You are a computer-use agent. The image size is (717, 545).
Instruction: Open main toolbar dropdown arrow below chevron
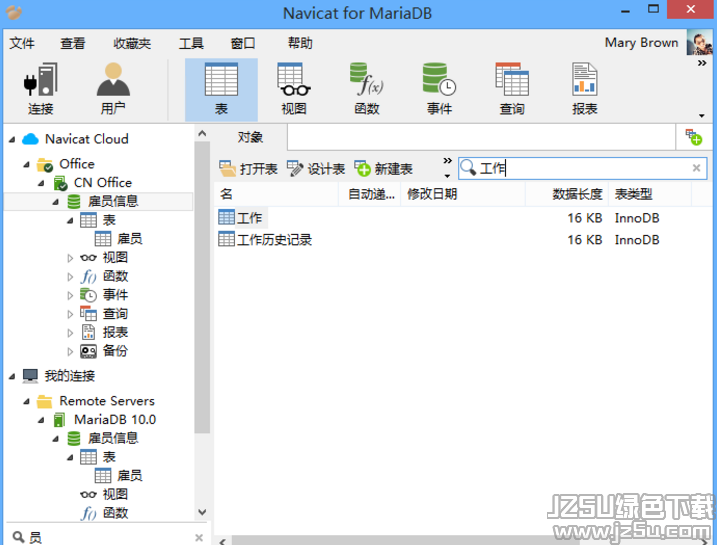[702, 115]
